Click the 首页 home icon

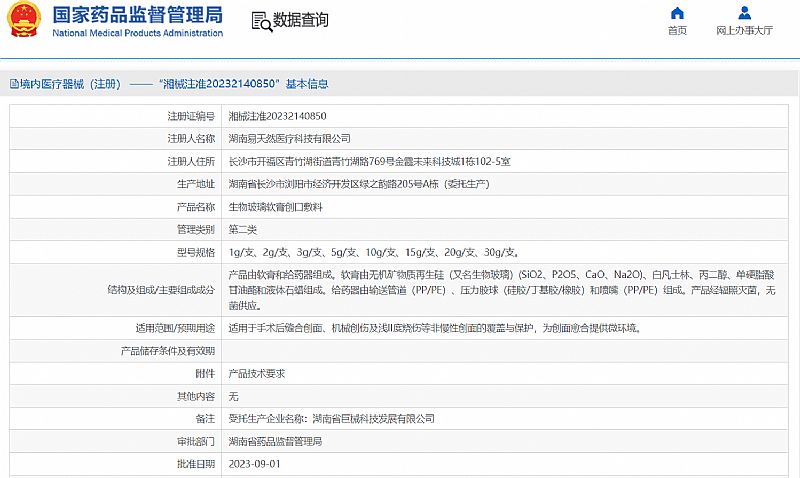(677, 13)
